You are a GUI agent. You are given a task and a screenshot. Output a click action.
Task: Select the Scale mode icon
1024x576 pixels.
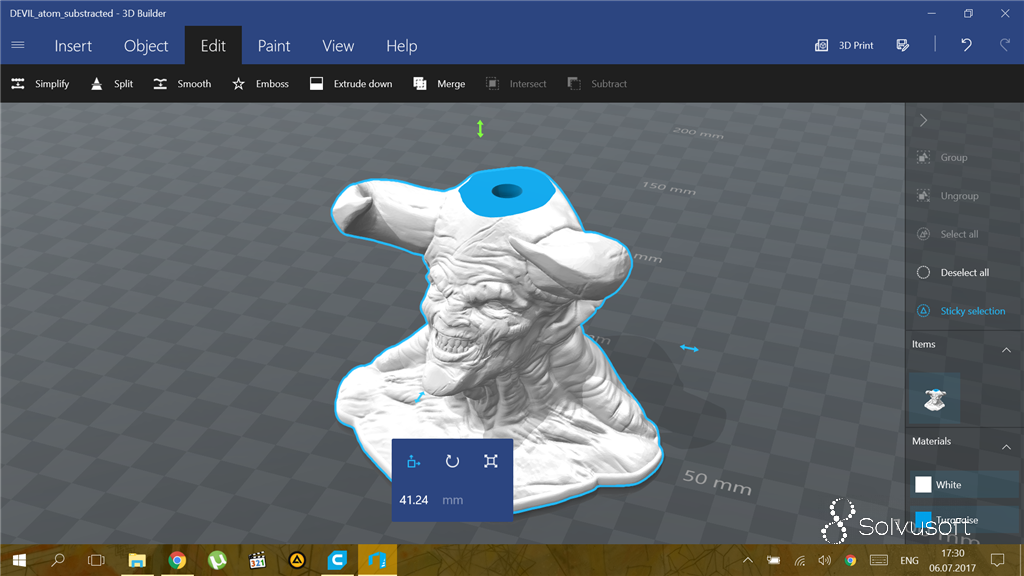tap(490, 462)
